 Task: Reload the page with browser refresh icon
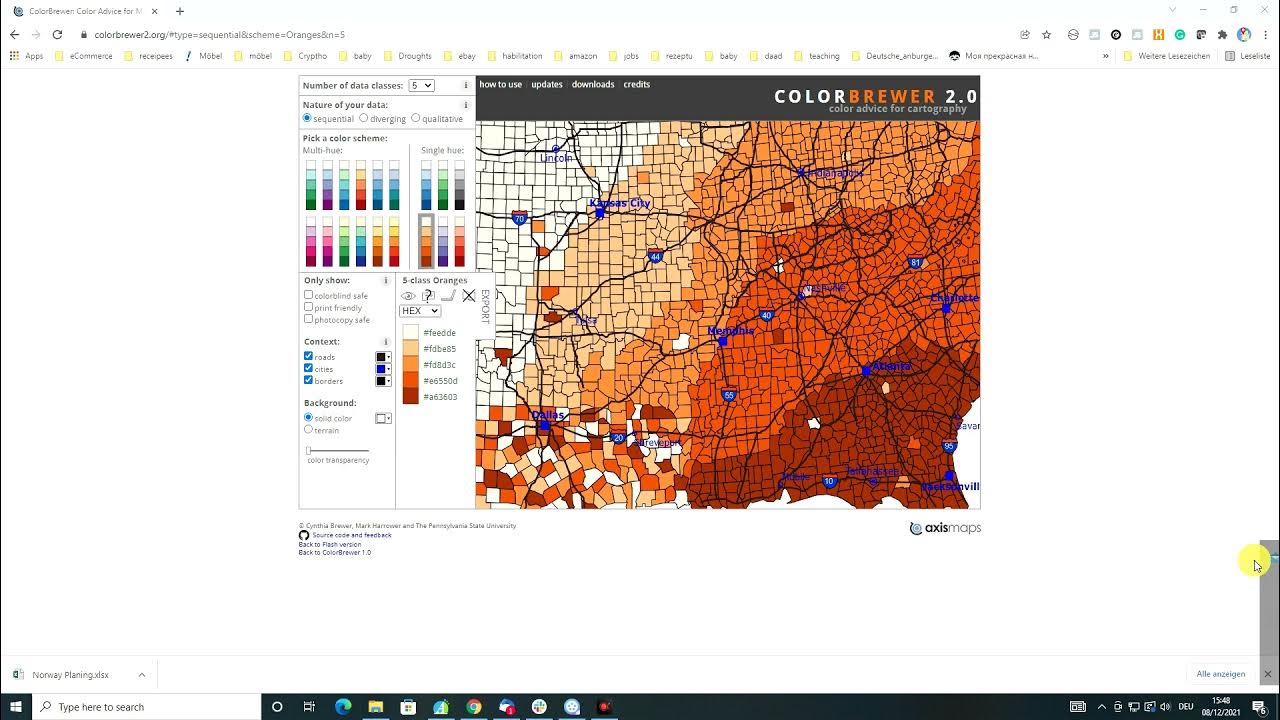point(57,34)
